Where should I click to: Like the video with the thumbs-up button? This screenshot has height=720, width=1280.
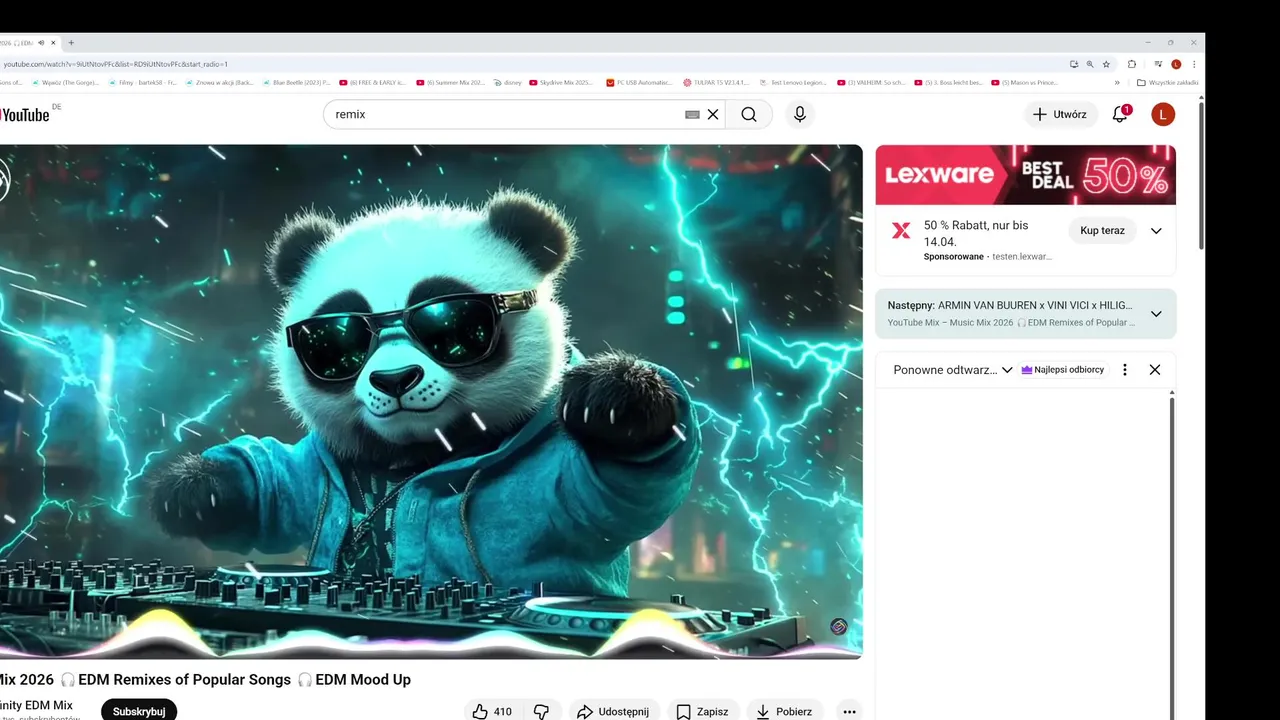[493, 711]
